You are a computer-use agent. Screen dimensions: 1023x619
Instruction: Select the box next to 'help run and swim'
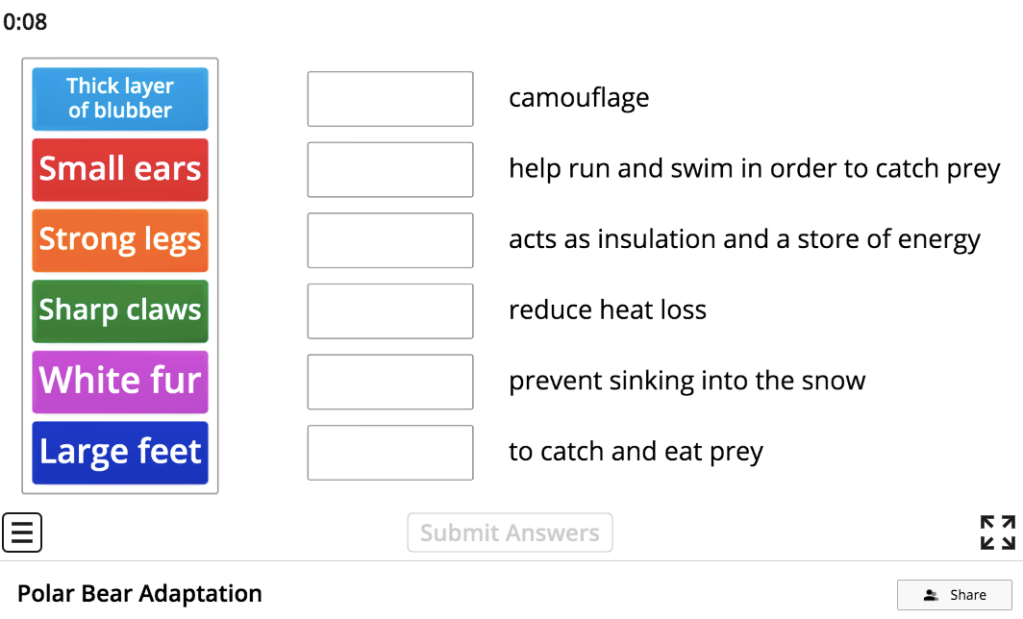390,169
